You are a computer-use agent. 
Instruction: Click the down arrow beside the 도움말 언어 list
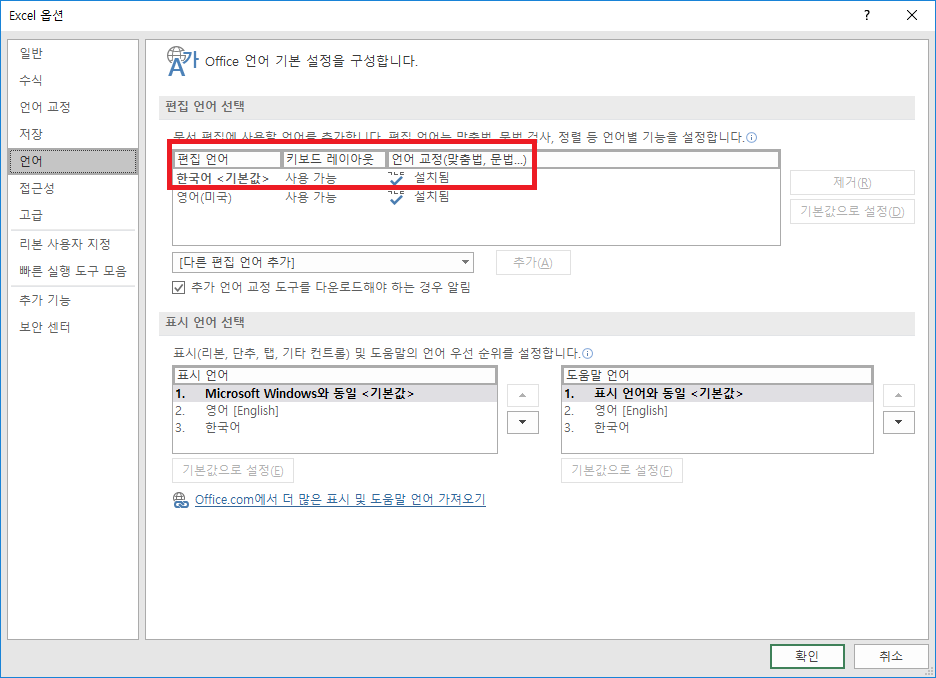coord(898,422)
